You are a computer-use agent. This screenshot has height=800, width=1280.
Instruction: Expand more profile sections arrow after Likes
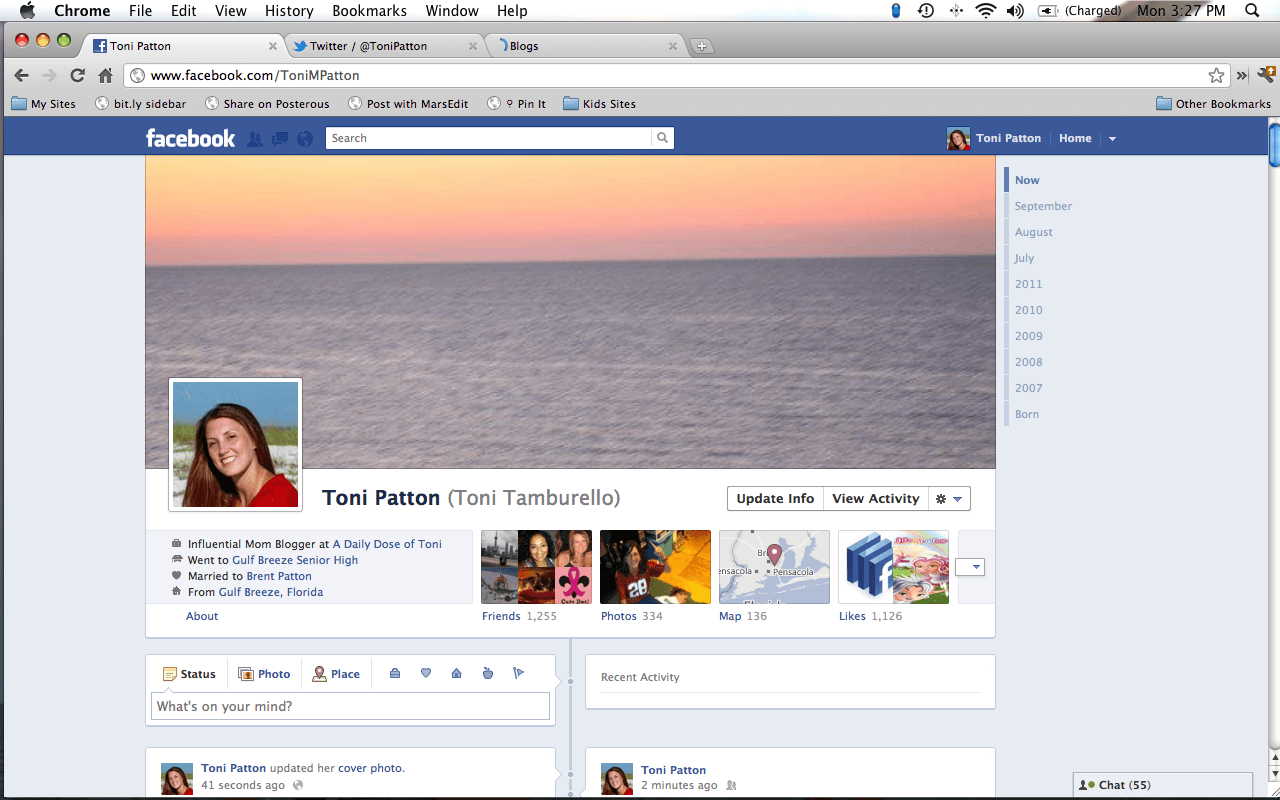[x=970, y=567]
